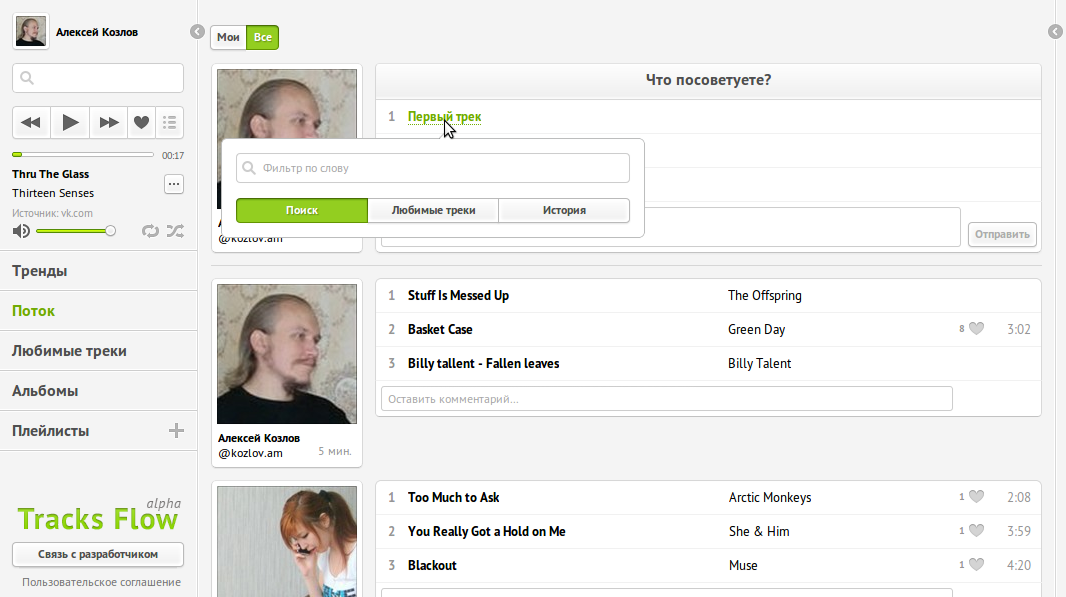Adjust the volume slider
This screenshot has height=597, width=1066.
tap(75, 231)
